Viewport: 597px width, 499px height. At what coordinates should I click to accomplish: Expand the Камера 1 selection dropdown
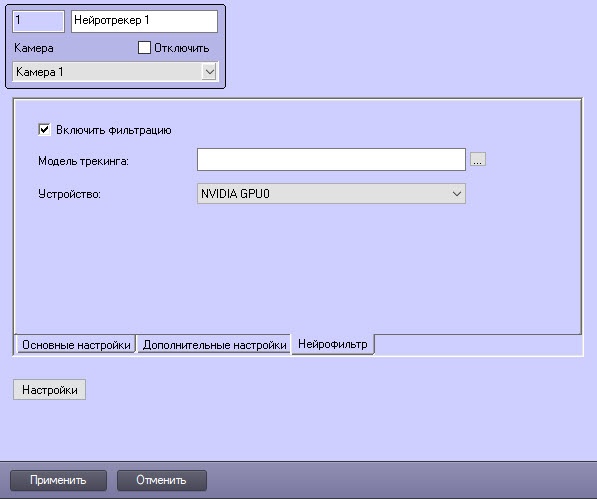click(116, 72)
